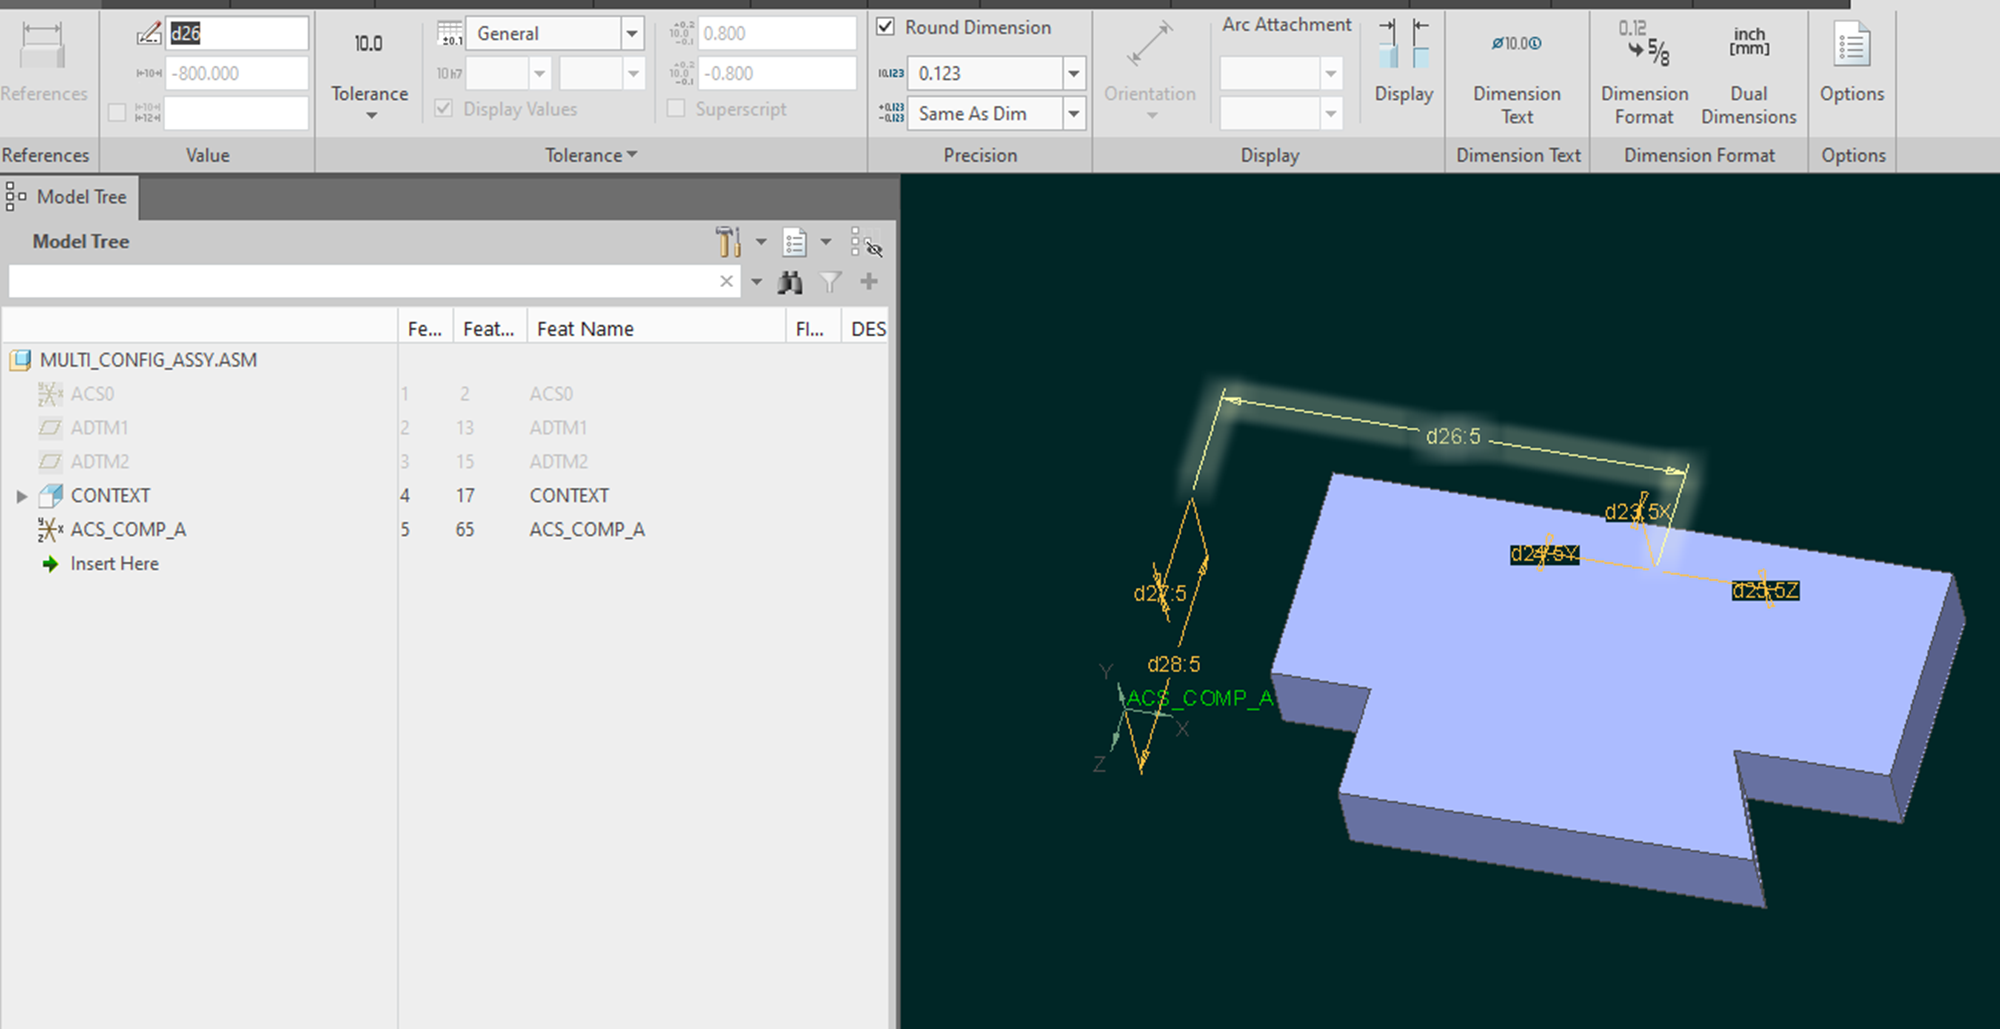Screen dimensions: 2000x1029
Task: Click the Orientation button
Action: [1150, 70]
